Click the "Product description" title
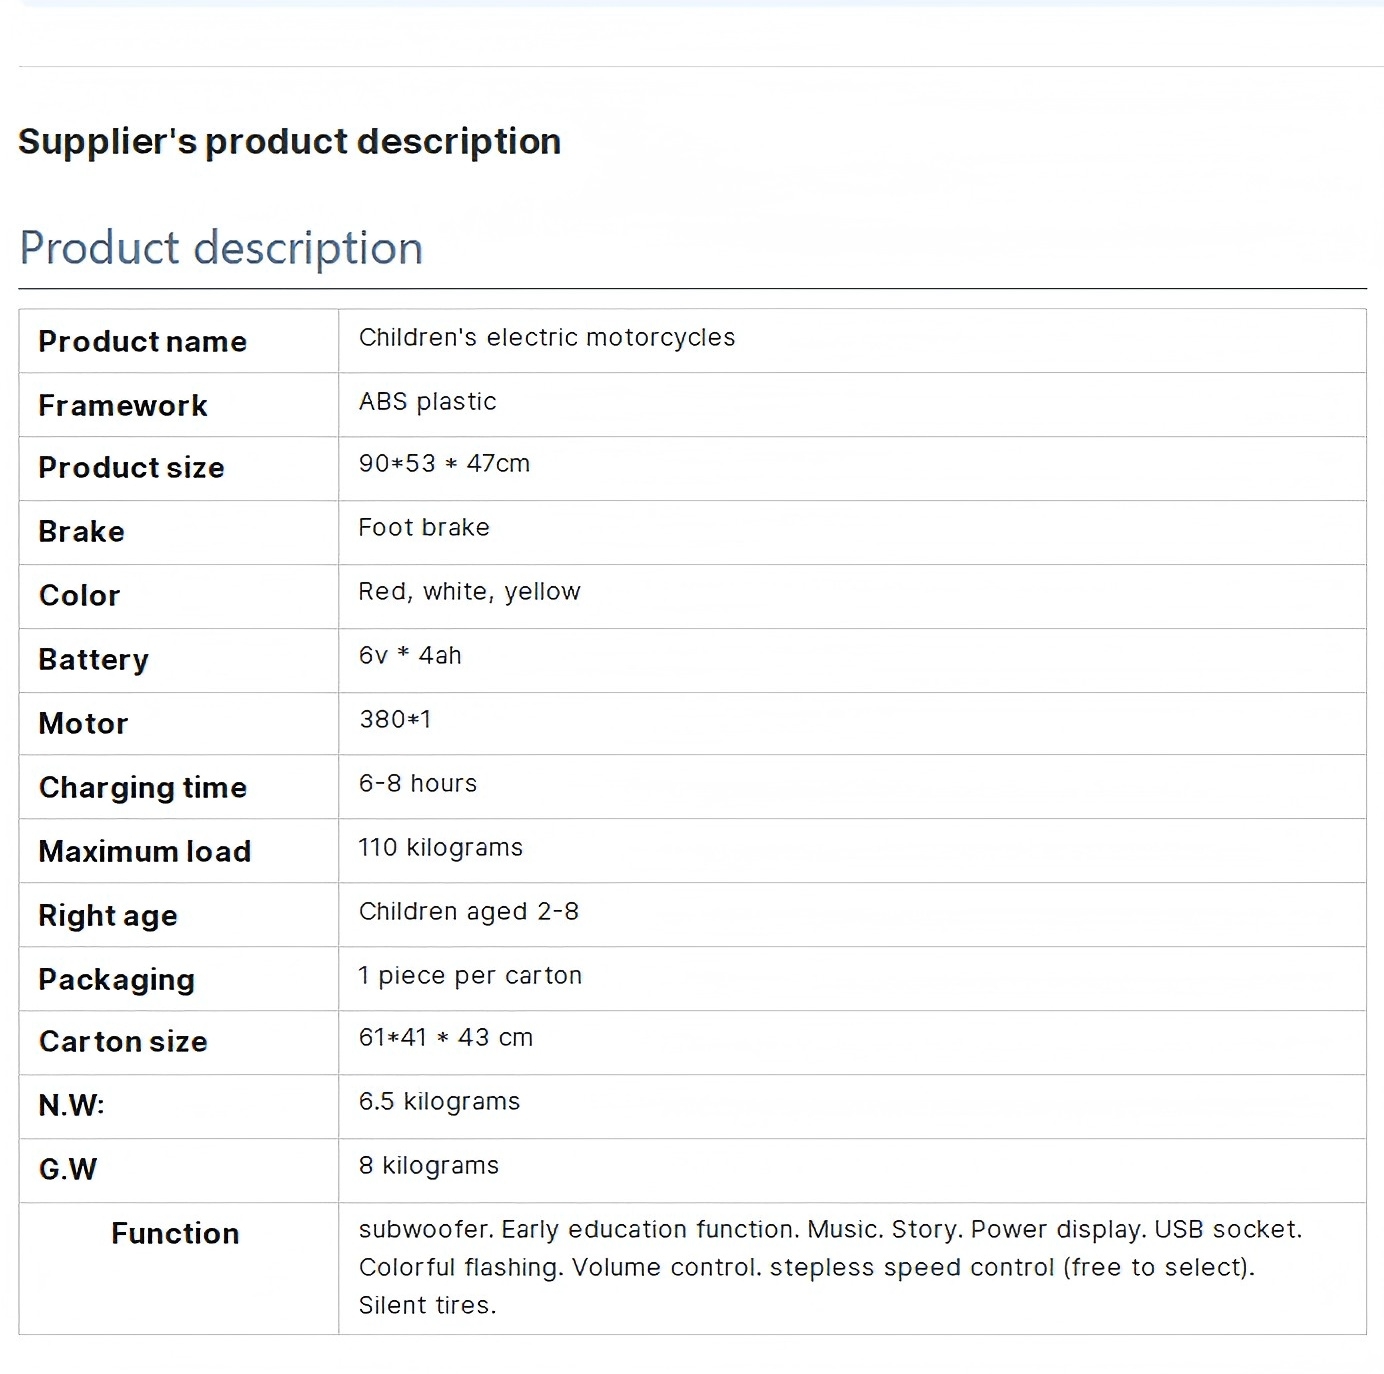Screen dimensions: 1384x1374 (221, 248)
